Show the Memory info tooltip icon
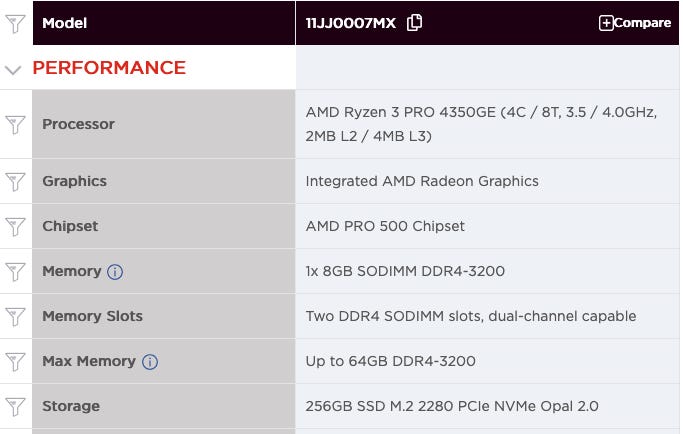The image size is (683, 434). [x=115, y=272]
